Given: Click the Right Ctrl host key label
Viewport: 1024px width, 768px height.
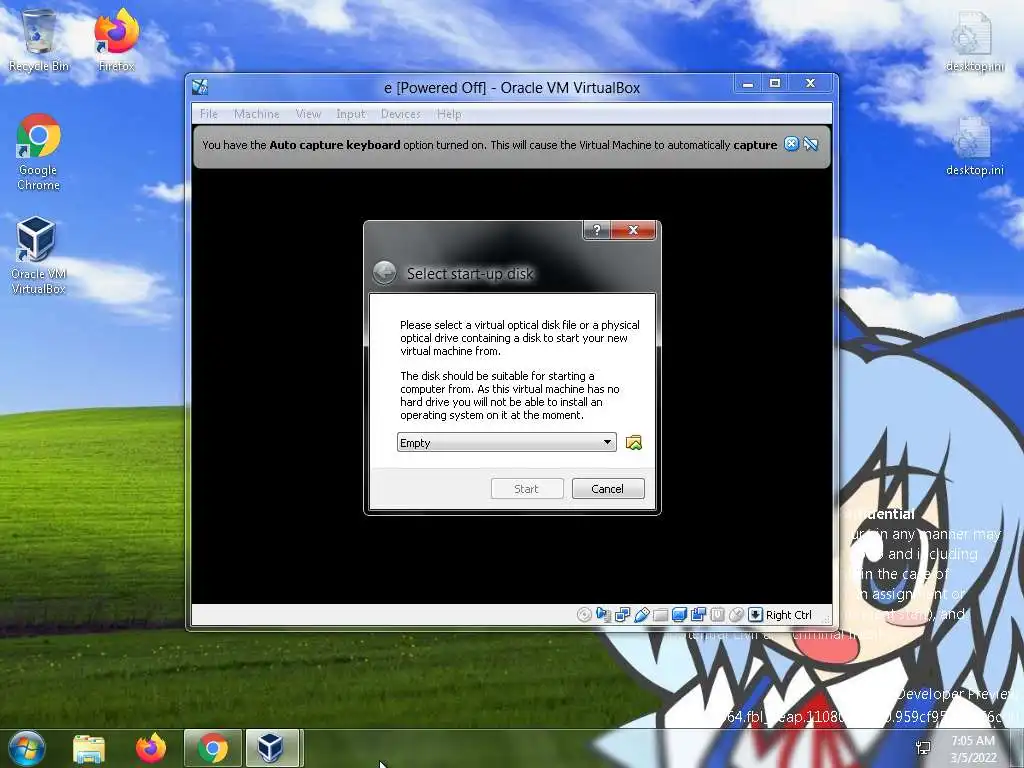Looking at the screenshot, I should [x=789, y=615].
